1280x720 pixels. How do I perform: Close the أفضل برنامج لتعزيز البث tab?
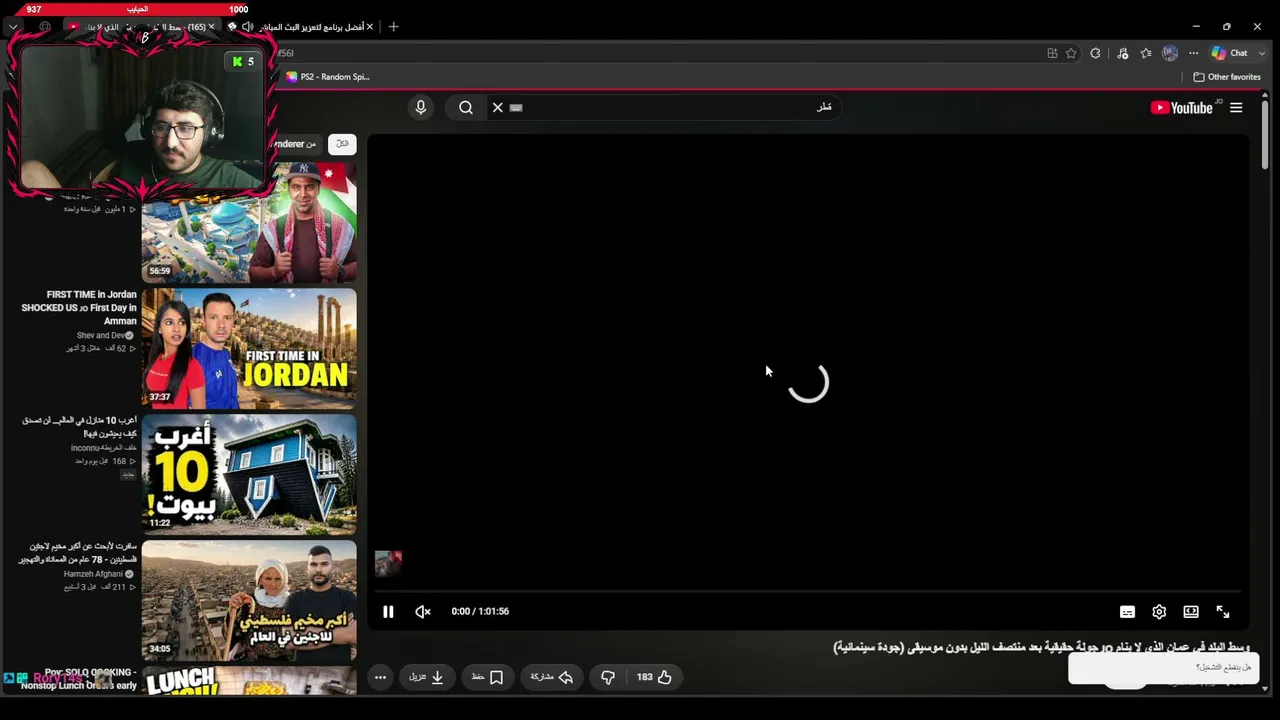pyautogui.click(x=369, y=27)
